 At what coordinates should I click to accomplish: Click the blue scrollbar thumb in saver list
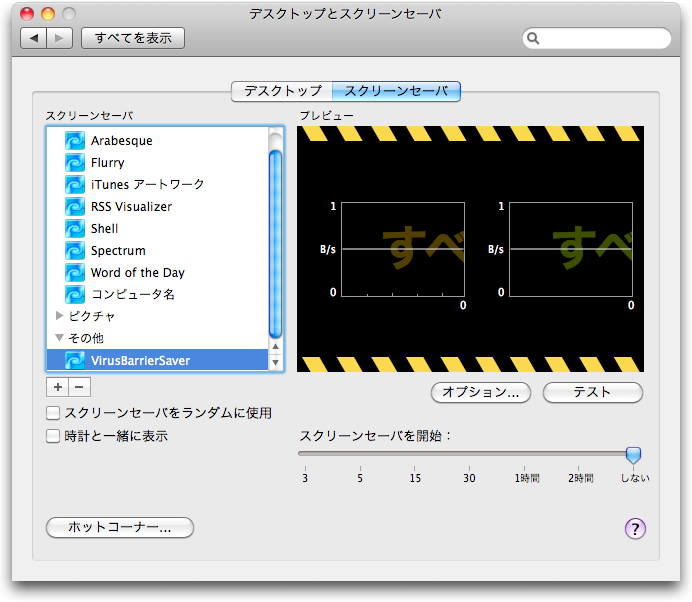click(x=275, y=244)
